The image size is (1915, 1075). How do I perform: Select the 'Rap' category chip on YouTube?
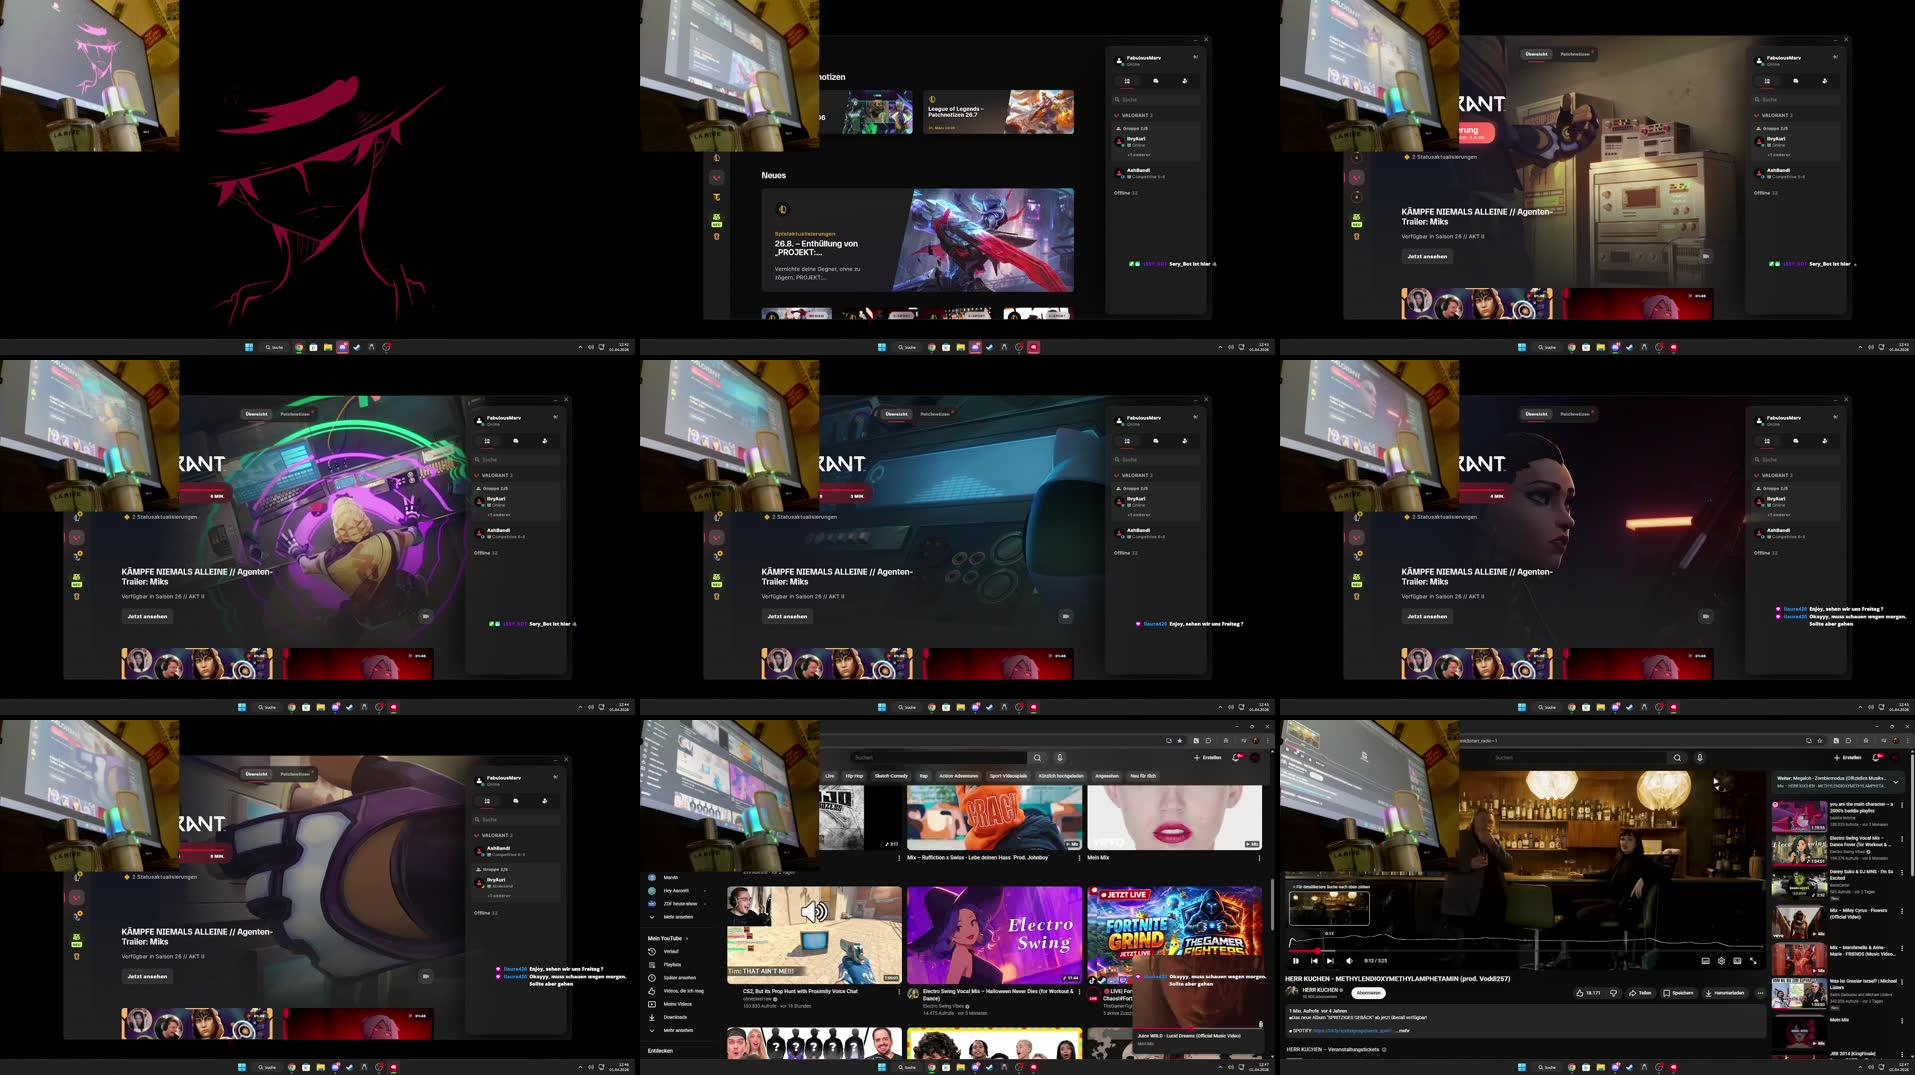click(924, 775)
